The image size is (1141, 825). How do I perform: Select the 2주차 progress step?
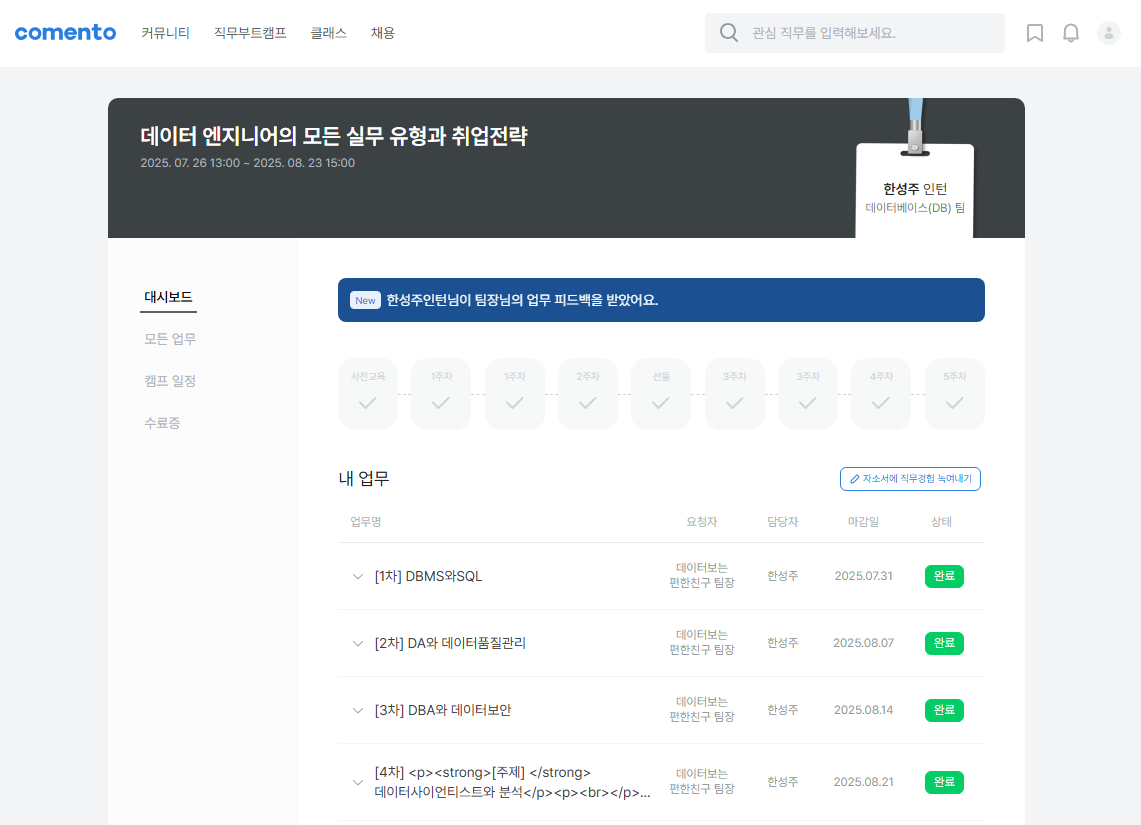tap(588, 394)
